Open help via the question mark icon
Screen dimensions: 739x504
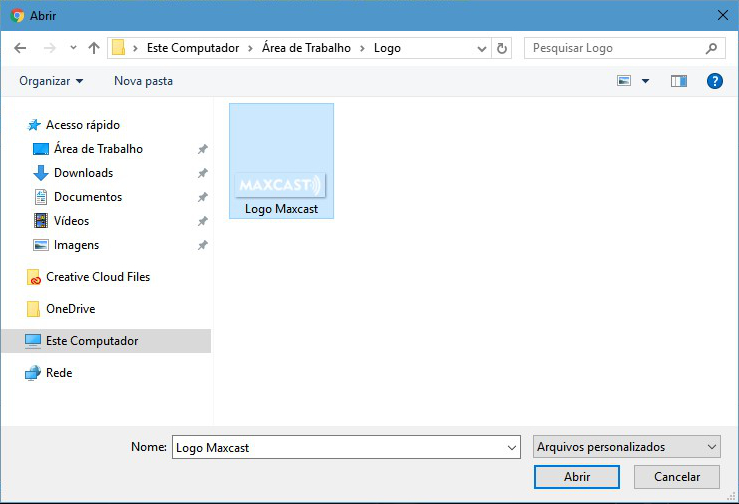[714, 81]
